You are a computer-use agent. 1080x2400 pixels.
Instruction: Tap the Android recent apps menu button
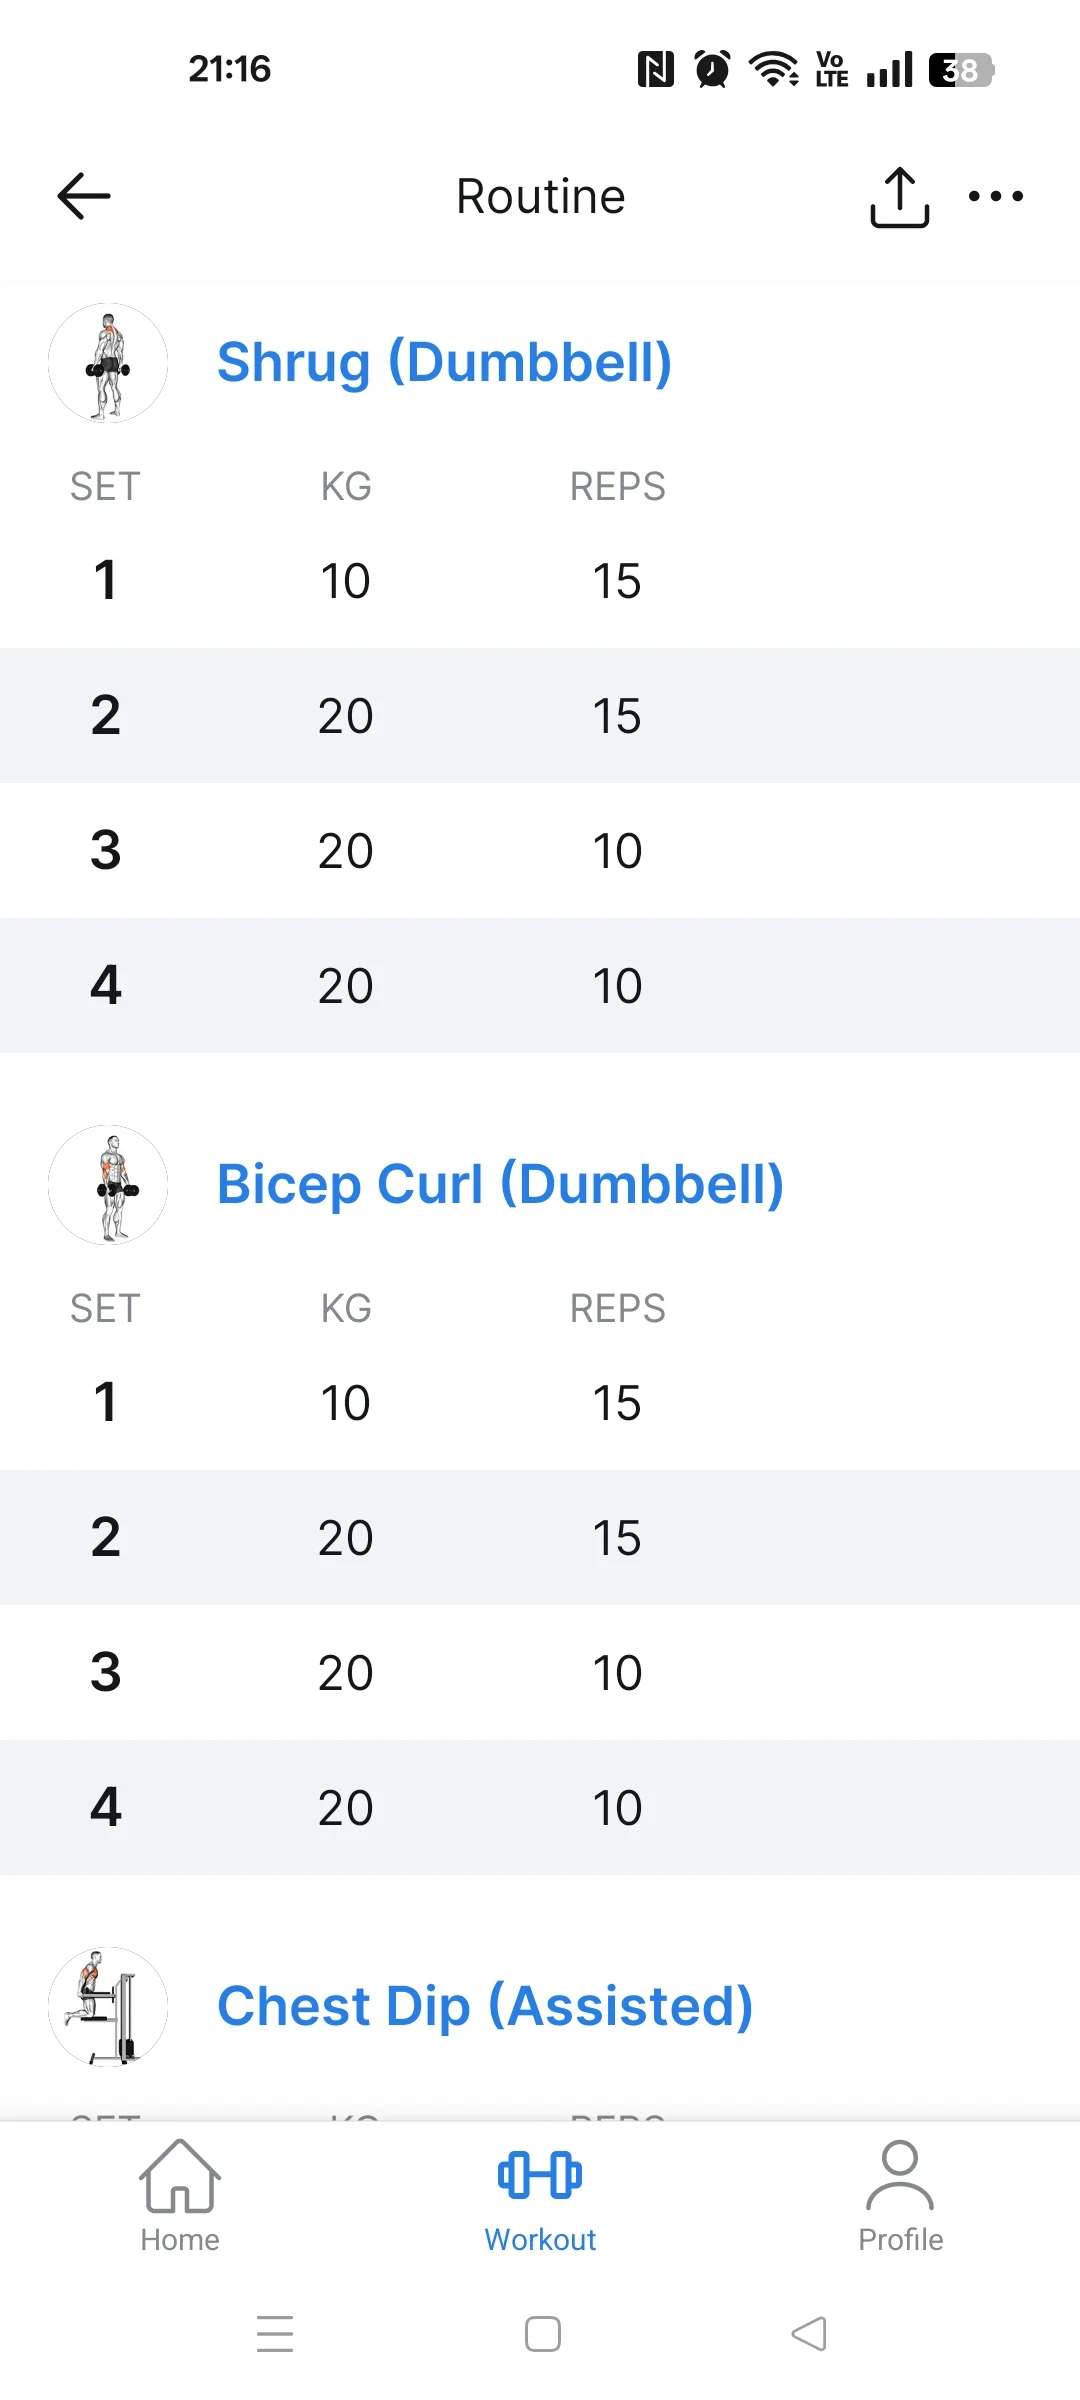(x=275, y=2333)
